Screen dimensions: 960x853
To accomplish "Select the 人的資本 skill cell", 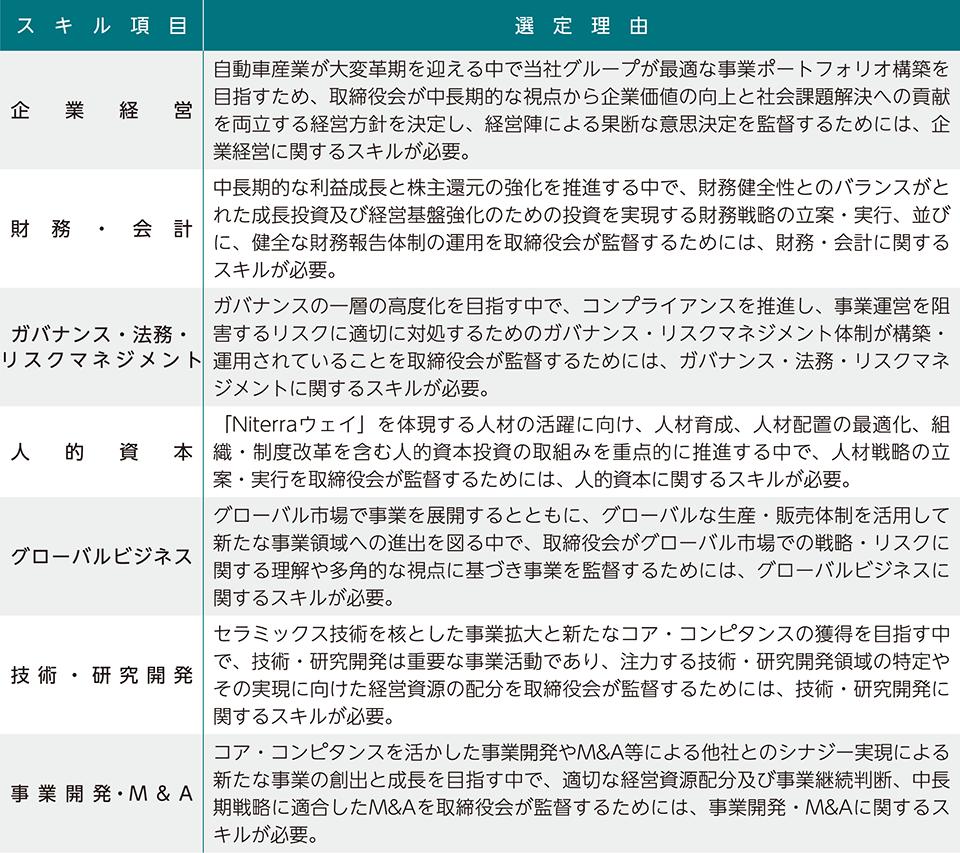I will pyautogui.click(x=101, y=452).
